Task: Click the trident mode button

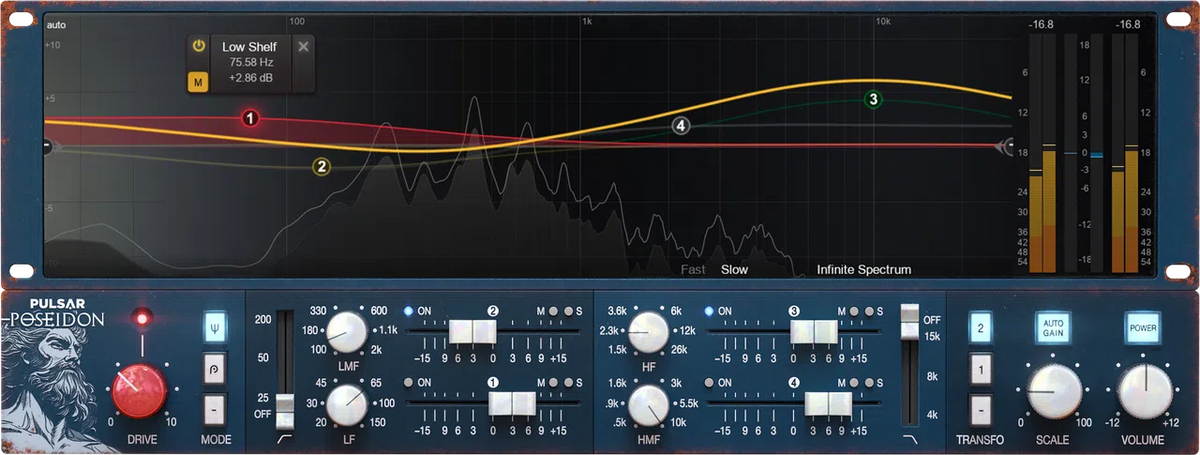Action: 215,326
